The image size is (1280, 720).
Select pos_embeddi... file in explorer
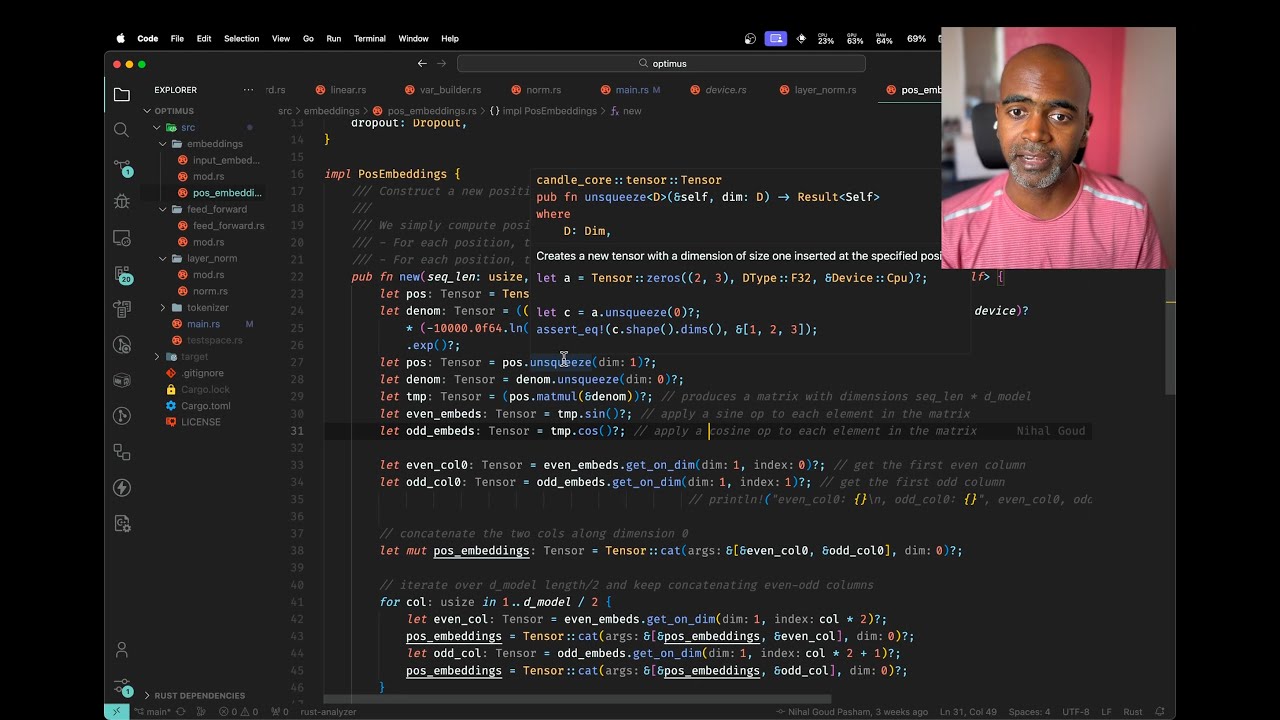point(218,193)
